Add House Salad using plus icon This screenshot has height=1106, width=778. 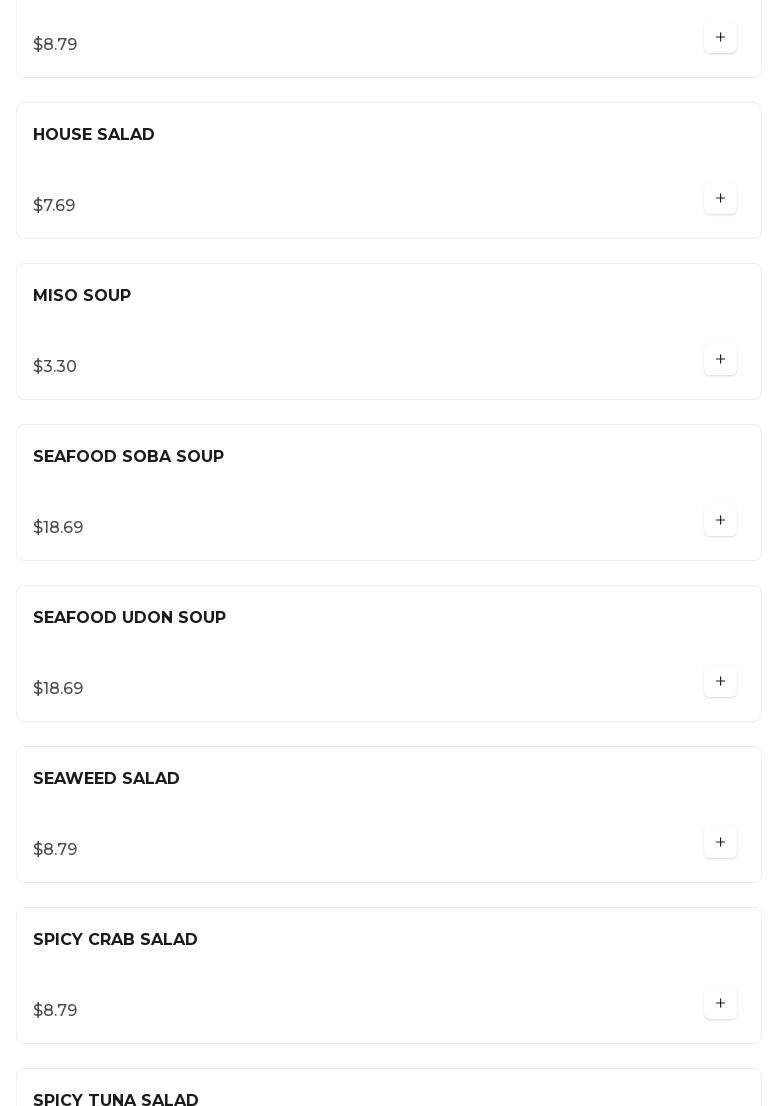click(x=720, y=198)
